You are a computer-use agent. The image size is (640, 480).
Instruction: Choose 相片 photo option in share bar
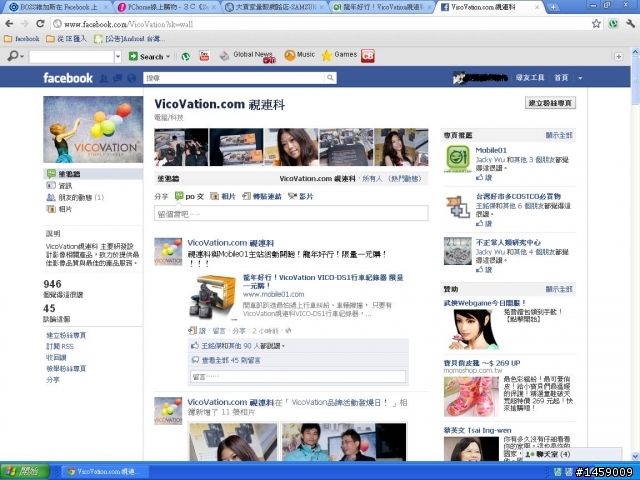[x=223, y=196]
